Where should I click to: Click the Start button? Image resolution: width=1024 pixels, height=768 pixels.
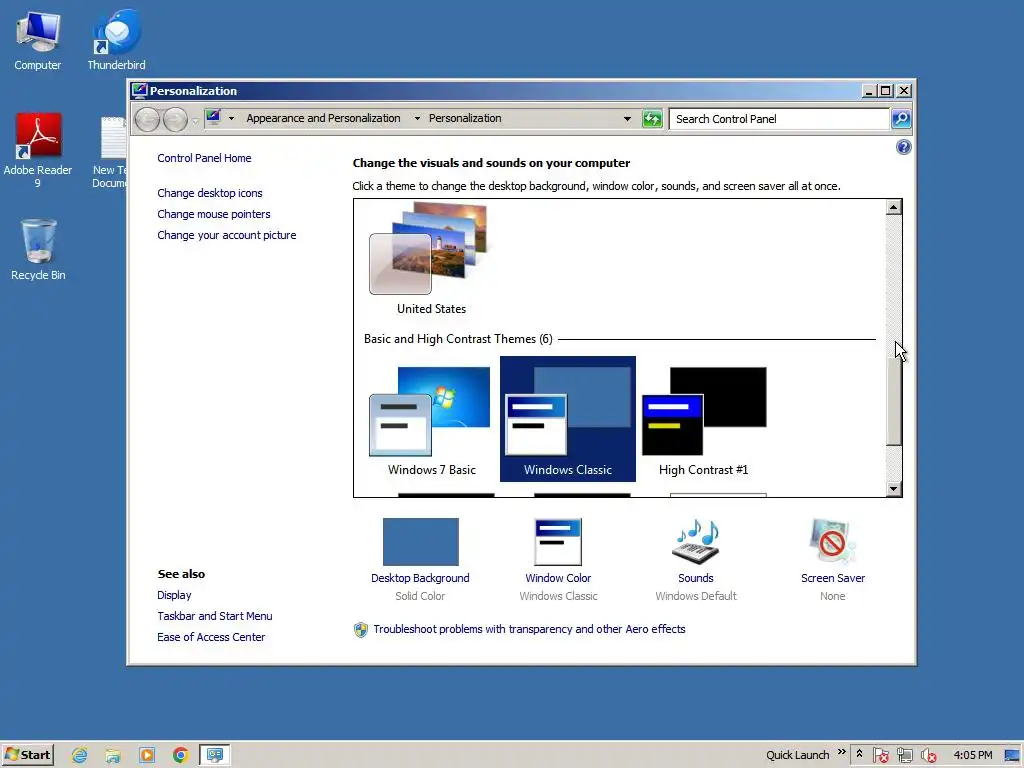tap(27, 755)
